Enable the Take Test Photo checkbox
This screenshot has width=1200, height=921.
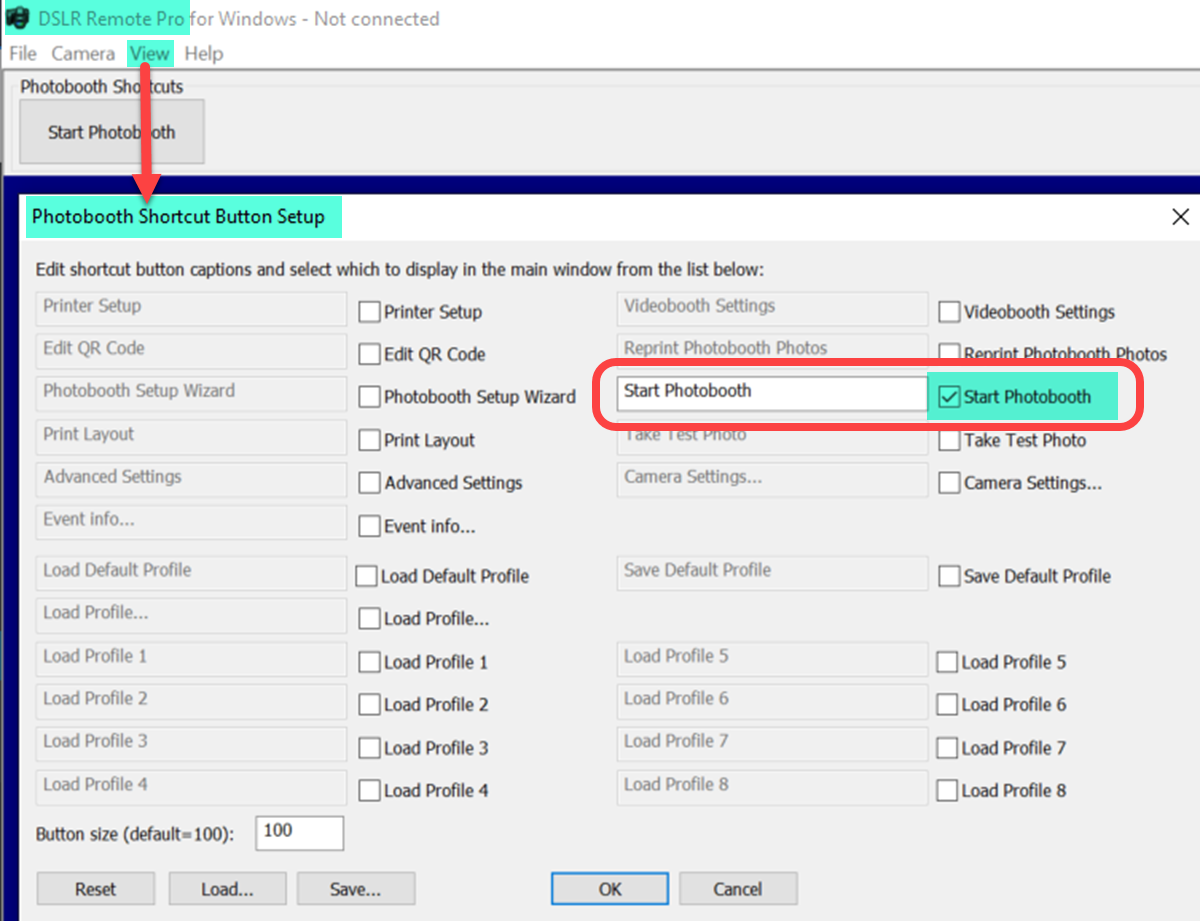[949, 441]
